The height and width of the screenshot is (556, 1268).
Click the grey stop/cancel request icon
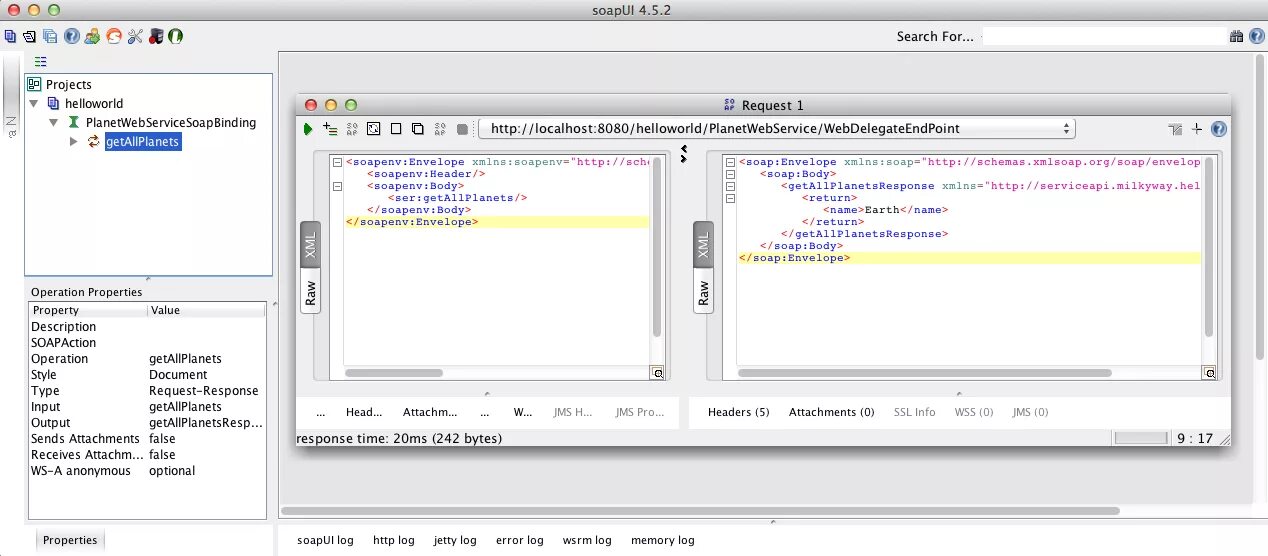click(462, 129)
